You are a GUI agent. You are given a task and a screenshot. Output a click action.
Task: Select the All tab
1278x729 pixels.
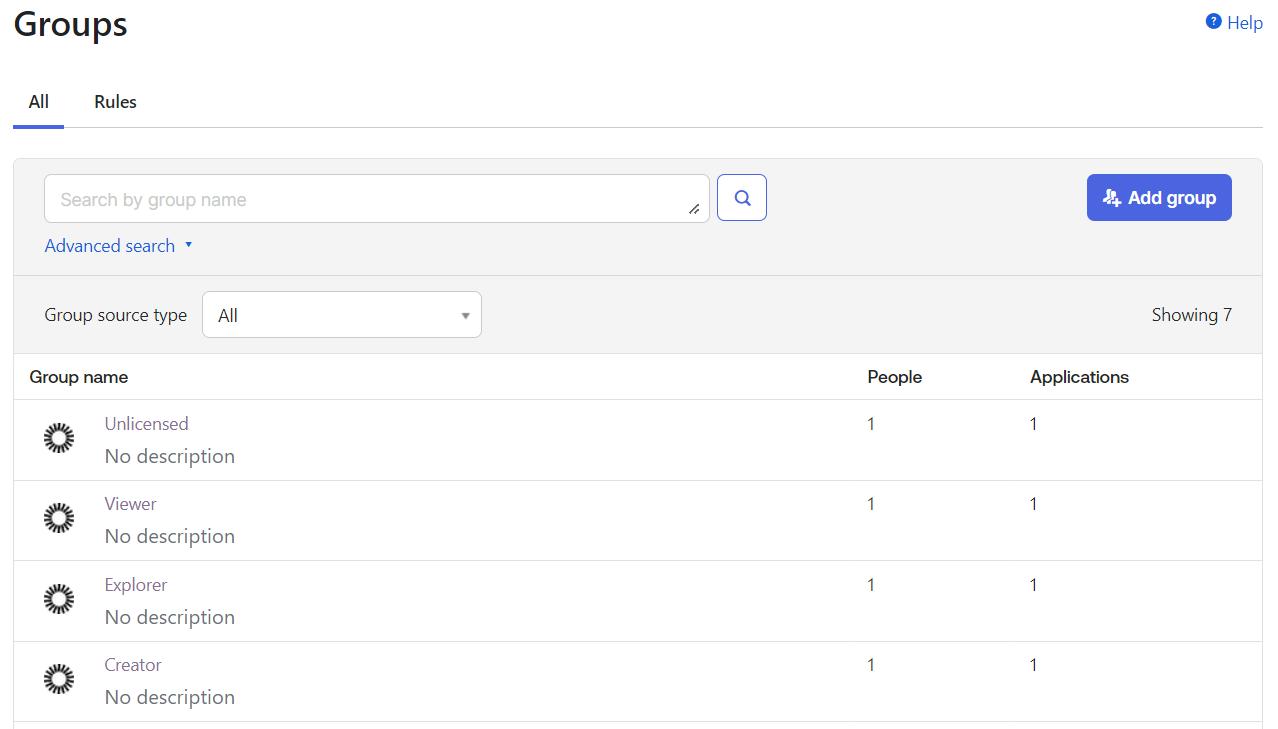click(x=38, y=102)
